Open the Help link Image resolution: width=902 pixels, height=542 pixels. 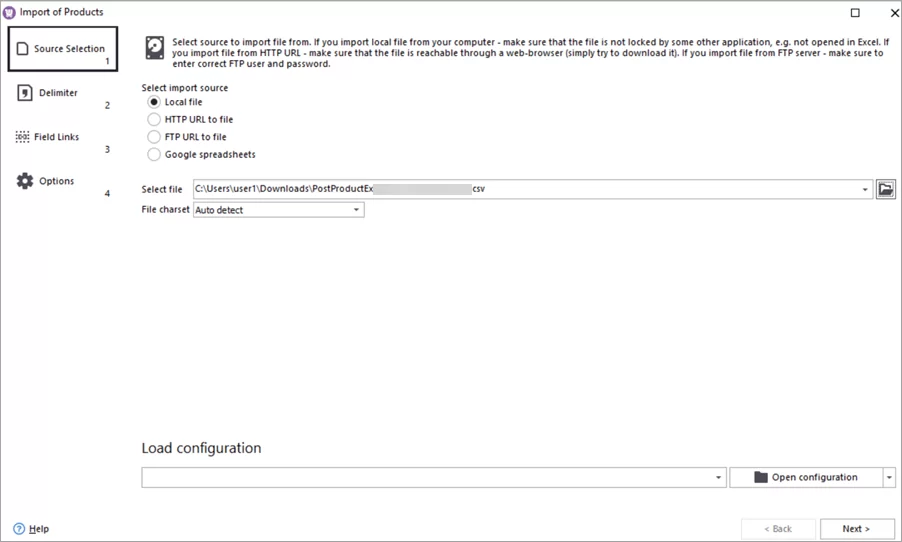click(39, 528)
